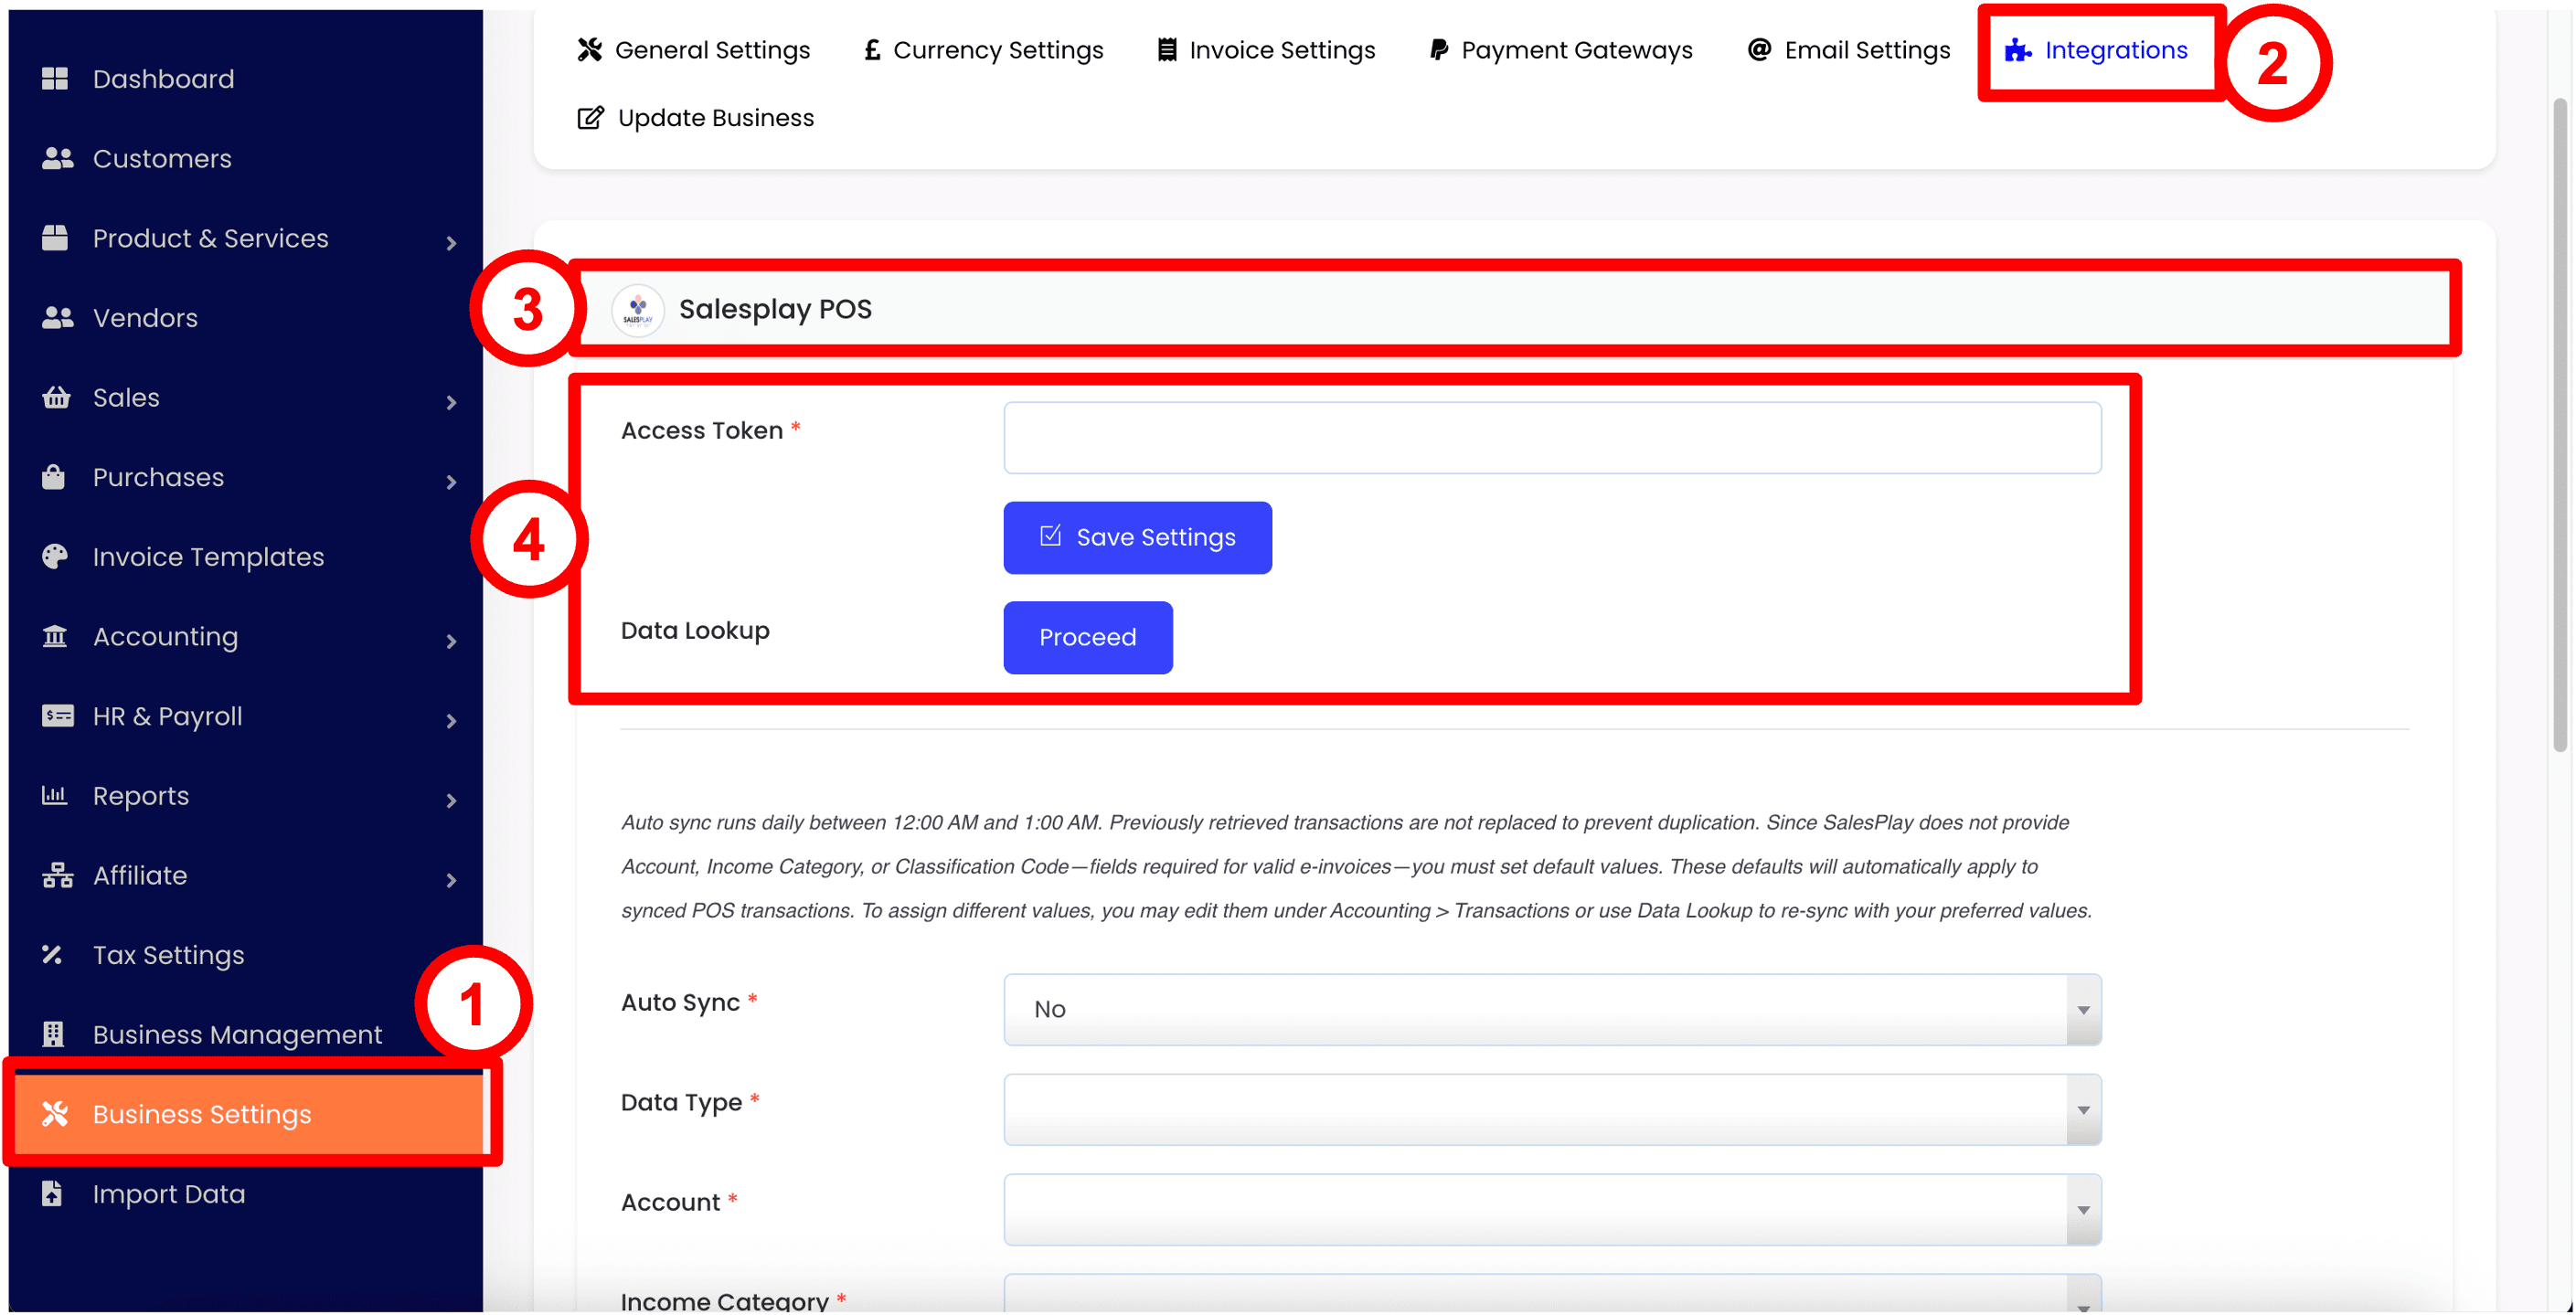The height and width of the screenshot is (1315, 2576).
Task: Open the Email Settings tab
Action: click(1848, 50)
